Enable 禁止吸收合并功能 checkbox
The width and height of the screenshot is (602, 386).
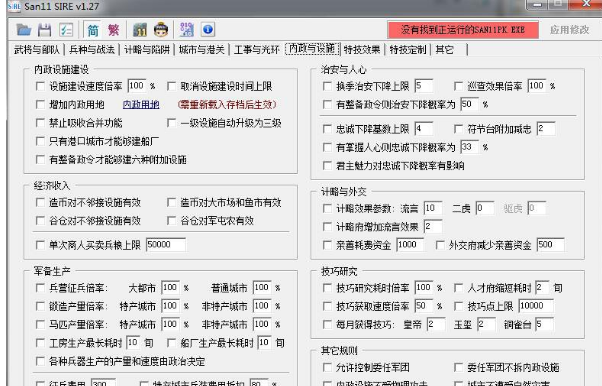[x=40, y=123]
